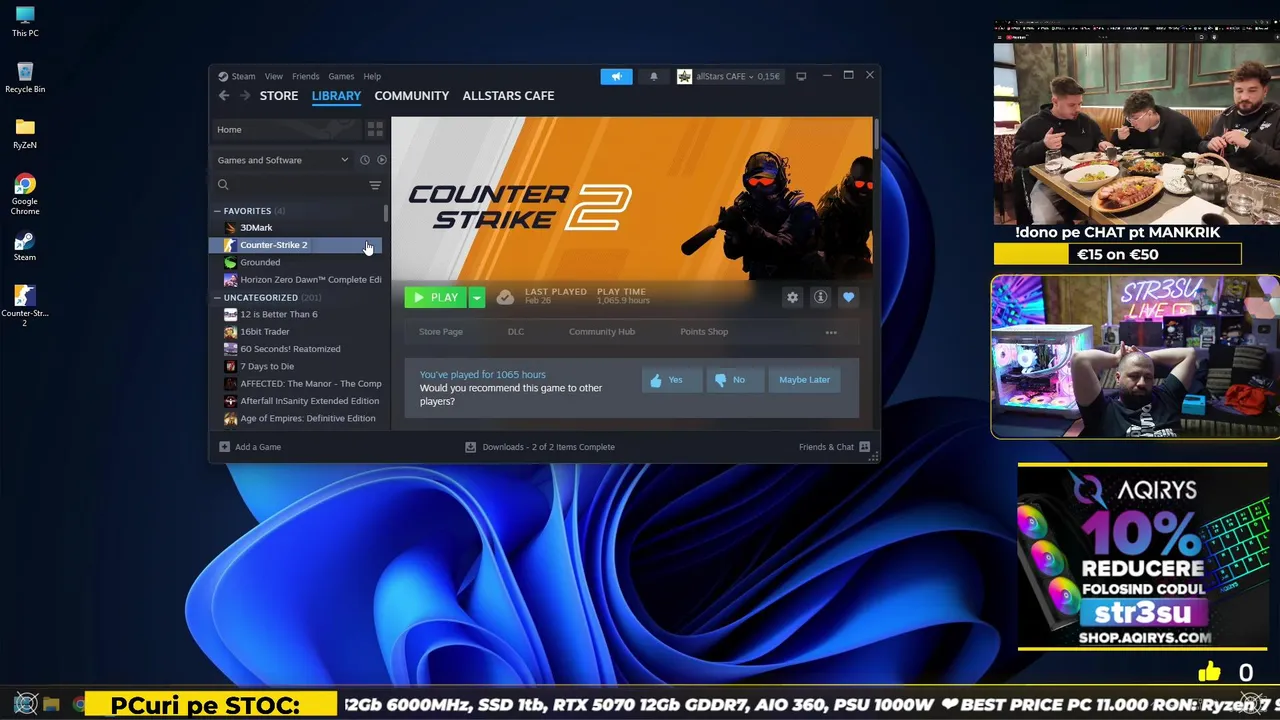Click the game list scrollbar thumb
This screenshot has width=1280, height=720.
click(386, 213)
